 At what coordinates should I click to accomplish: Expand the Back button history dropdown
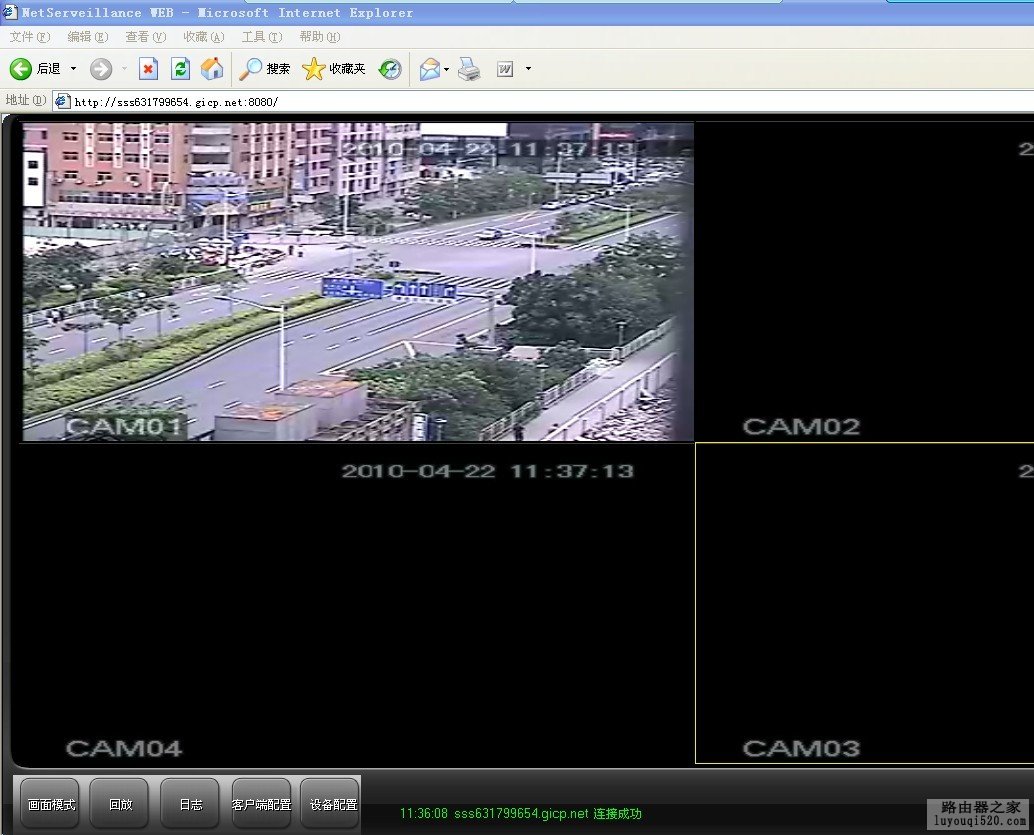pyautogui.click(x=73, y=69)
